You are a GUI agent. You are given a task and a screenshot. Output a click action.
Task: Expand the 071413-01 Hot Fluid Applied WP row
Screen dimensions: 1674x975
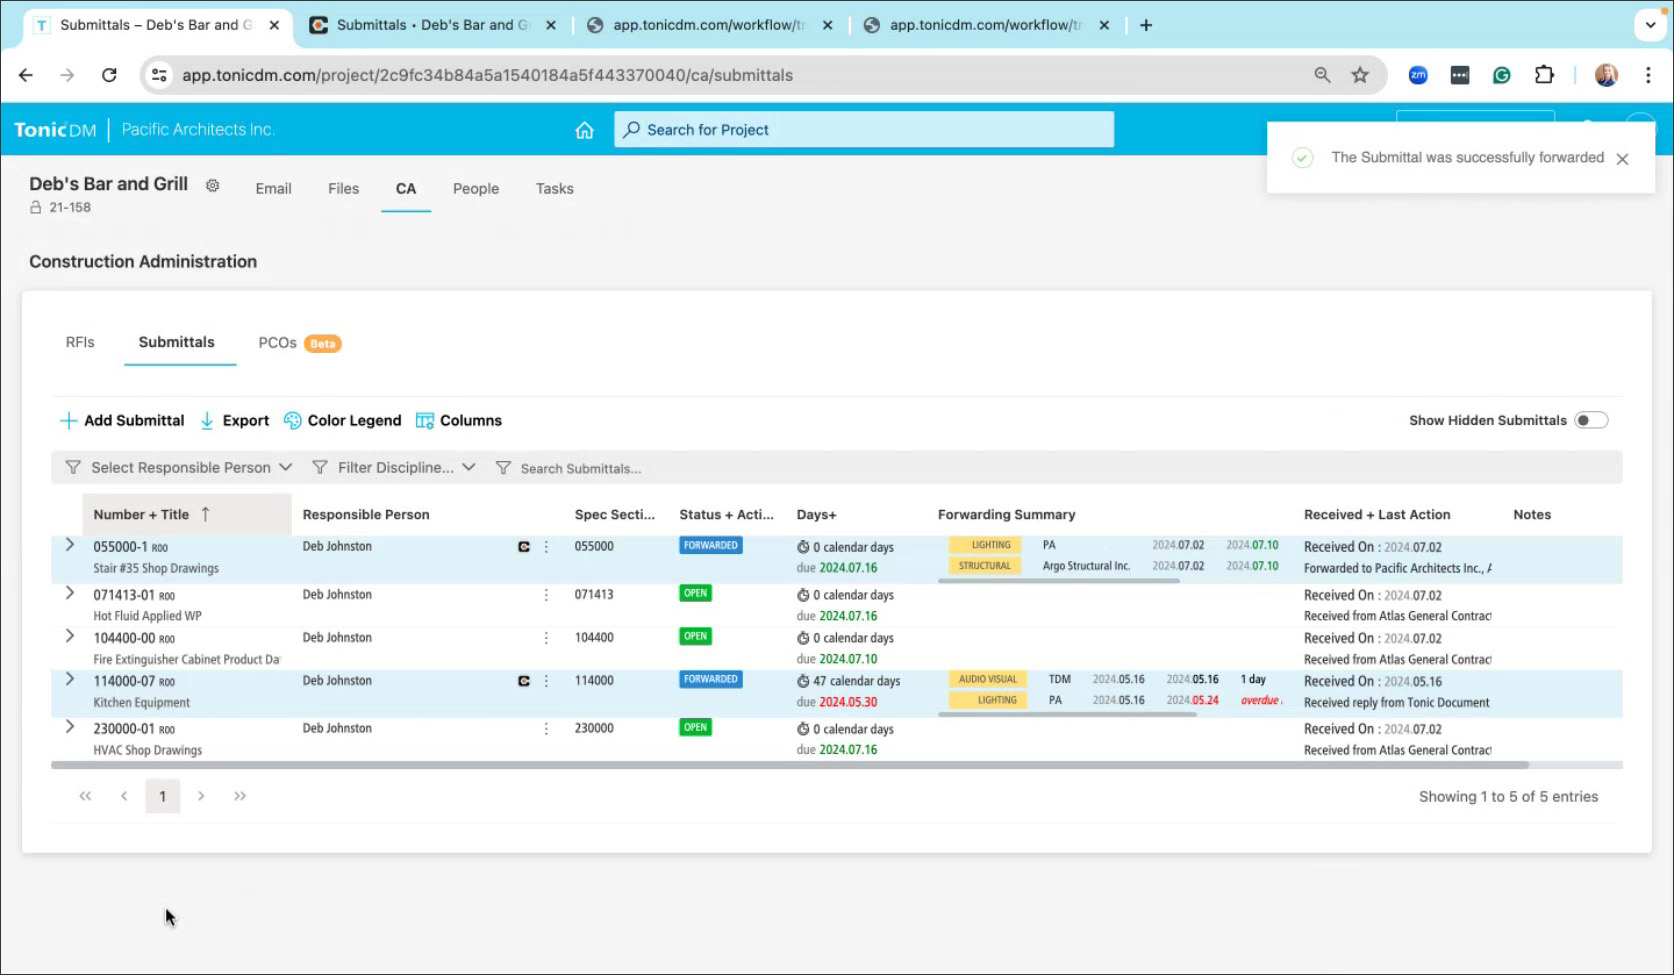pos(69,593)
